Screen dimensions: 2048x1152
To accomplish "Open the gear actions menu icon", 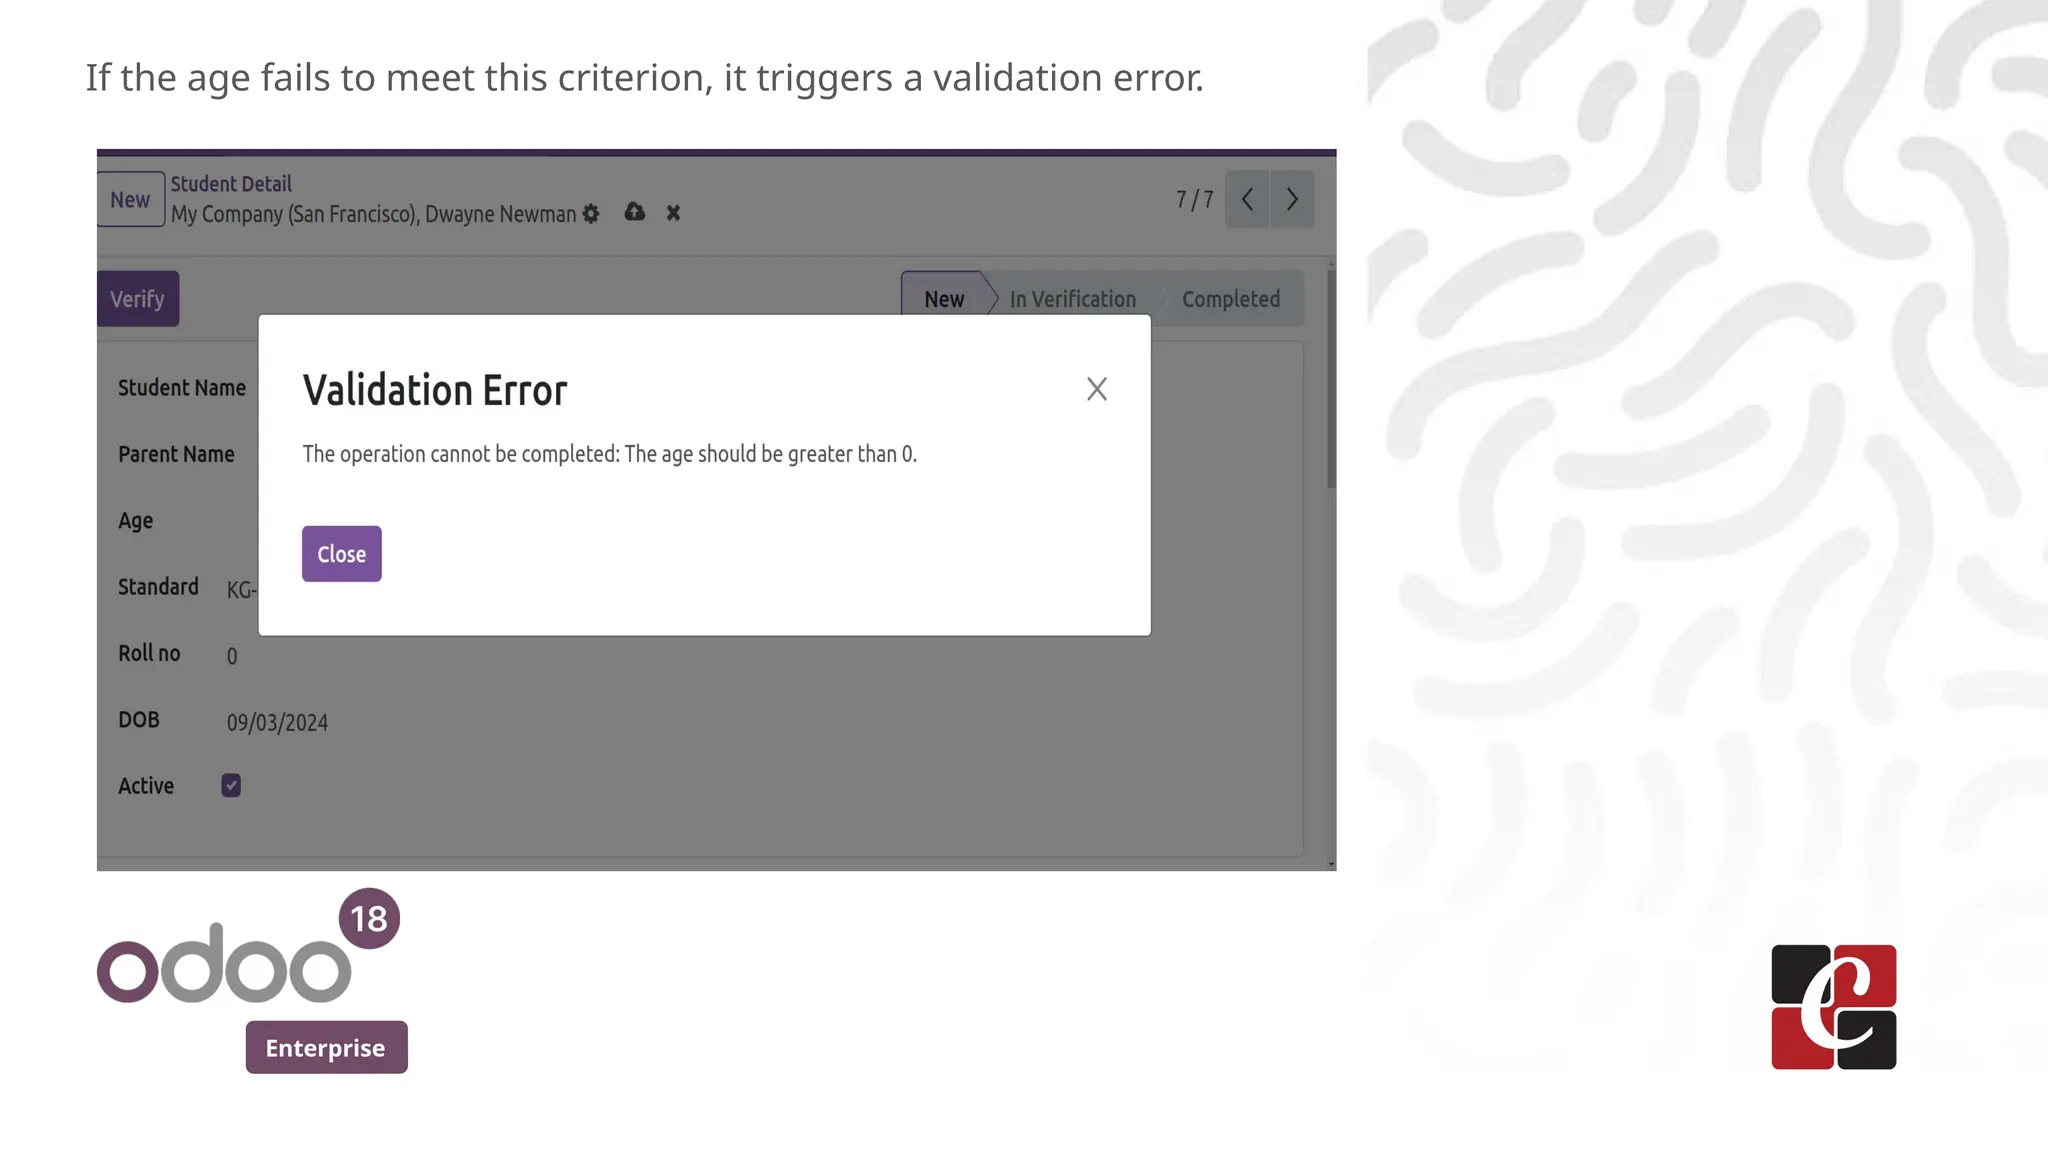I will [591, 214].
